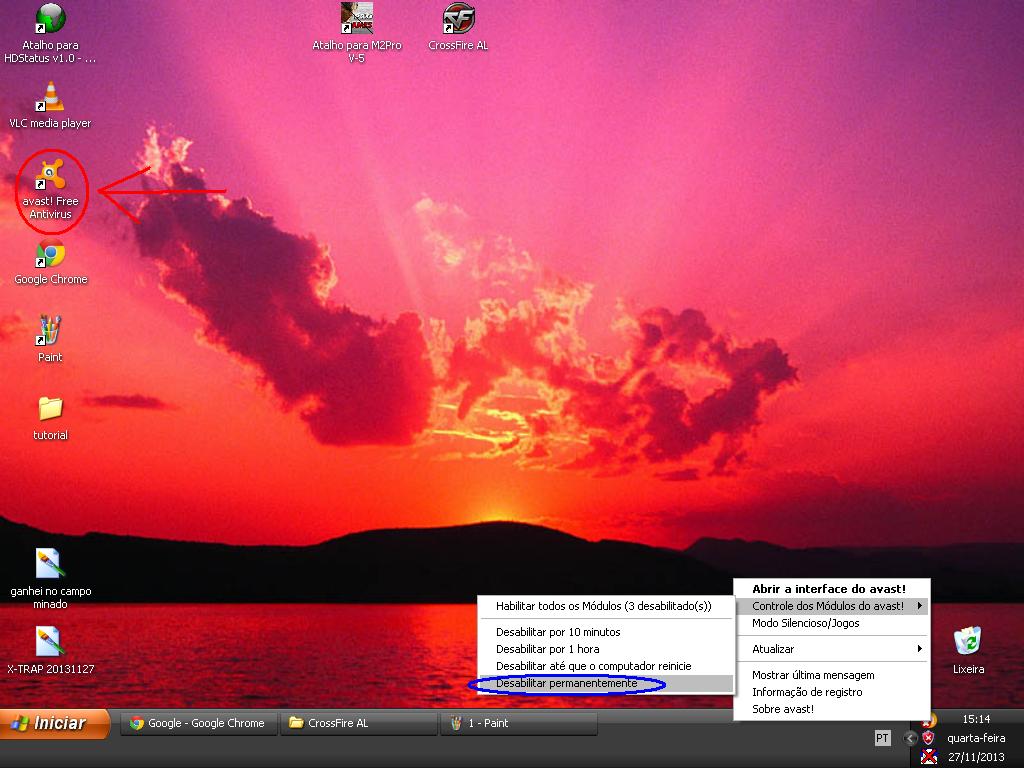Screen dimensions: 1024x768
Task: Open the HDStatus v1.0 shortcut
Action: [x=50, y=20]
